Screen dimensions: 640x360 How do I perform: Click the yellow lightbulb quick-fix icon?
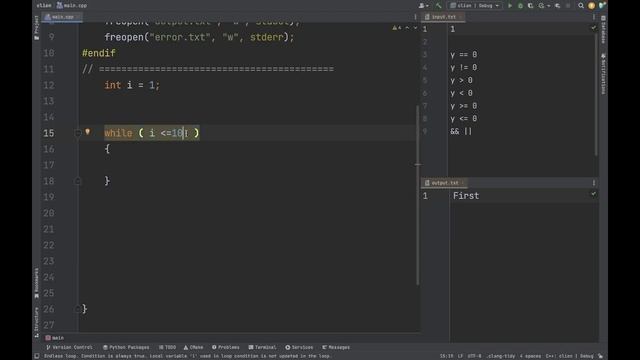(x=87, y=132)
